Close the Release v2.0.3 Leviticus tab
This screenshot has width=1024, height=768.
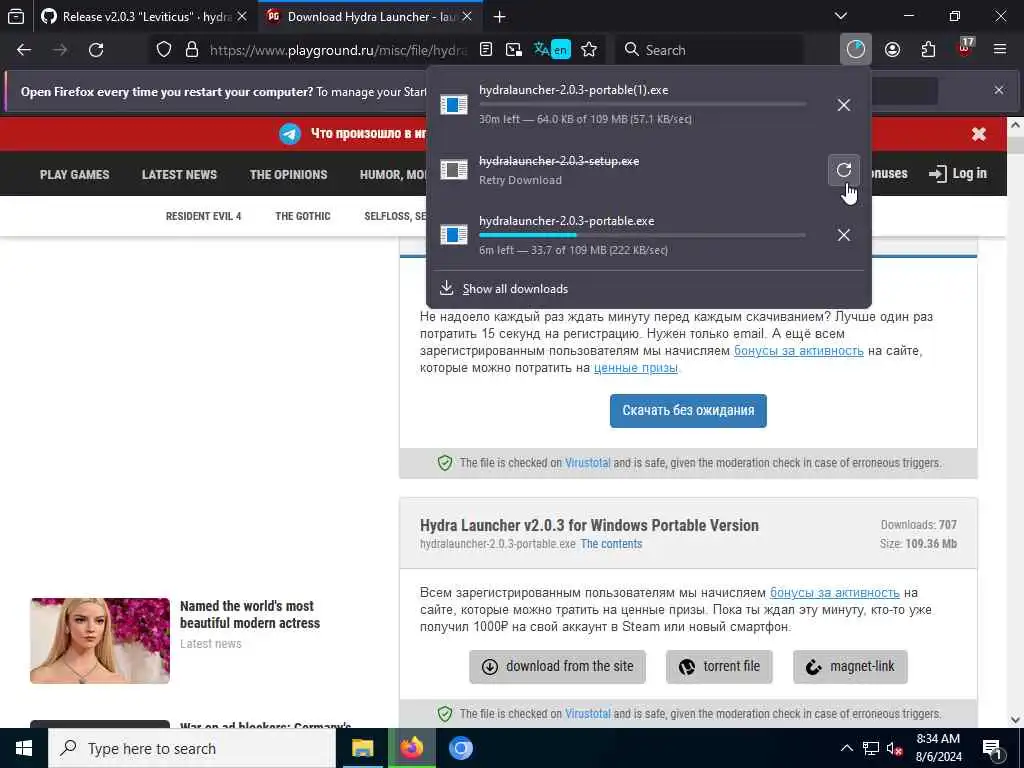pos(242,17)
